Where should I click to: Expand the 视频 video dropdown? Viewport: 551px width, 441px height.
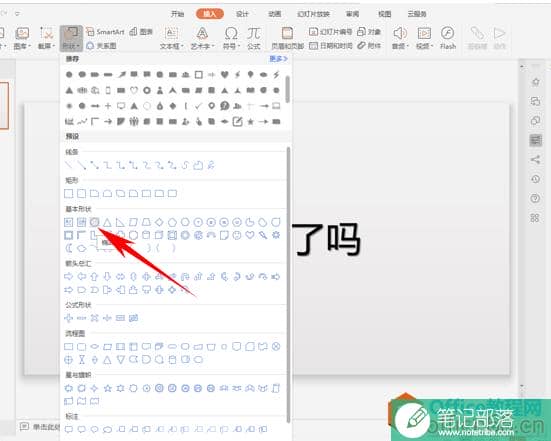[424, 38]
